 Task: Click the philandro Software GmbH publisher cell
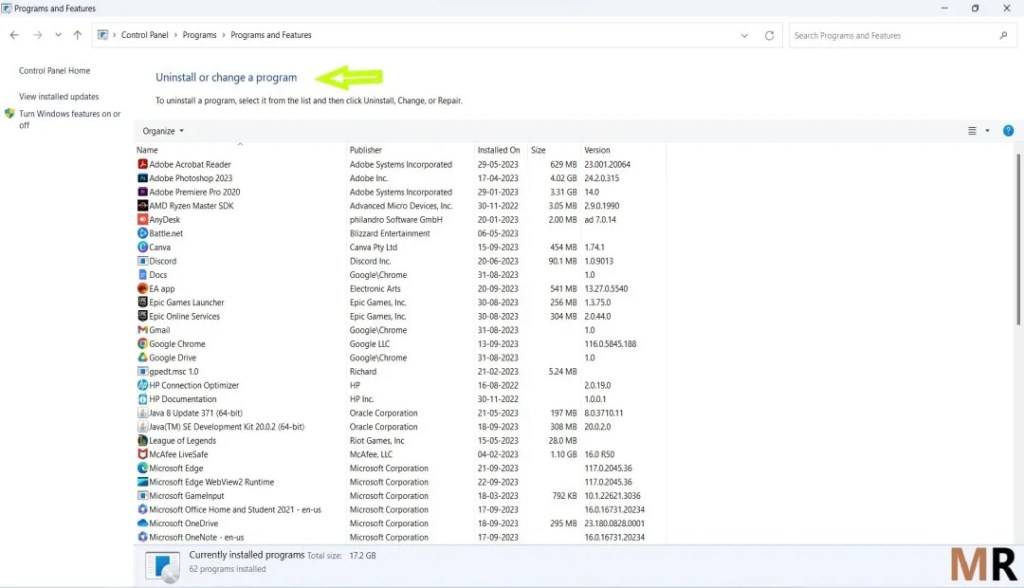(396, 220)
